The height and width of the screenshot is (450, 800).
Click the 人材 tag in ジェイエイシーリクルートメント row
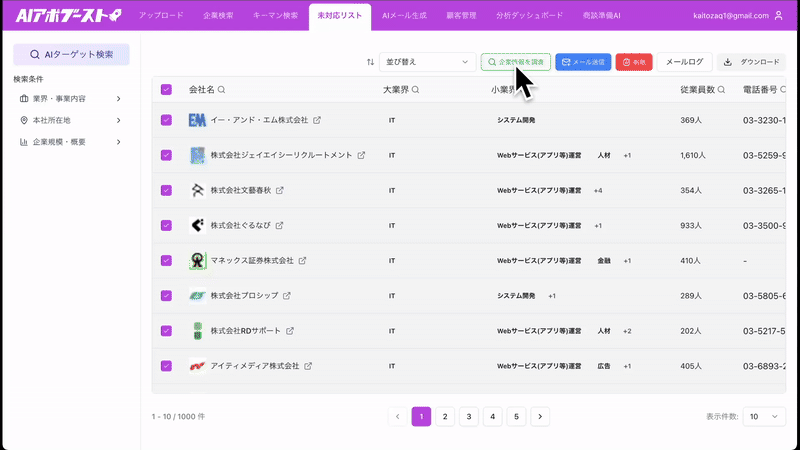click(604, 155)
